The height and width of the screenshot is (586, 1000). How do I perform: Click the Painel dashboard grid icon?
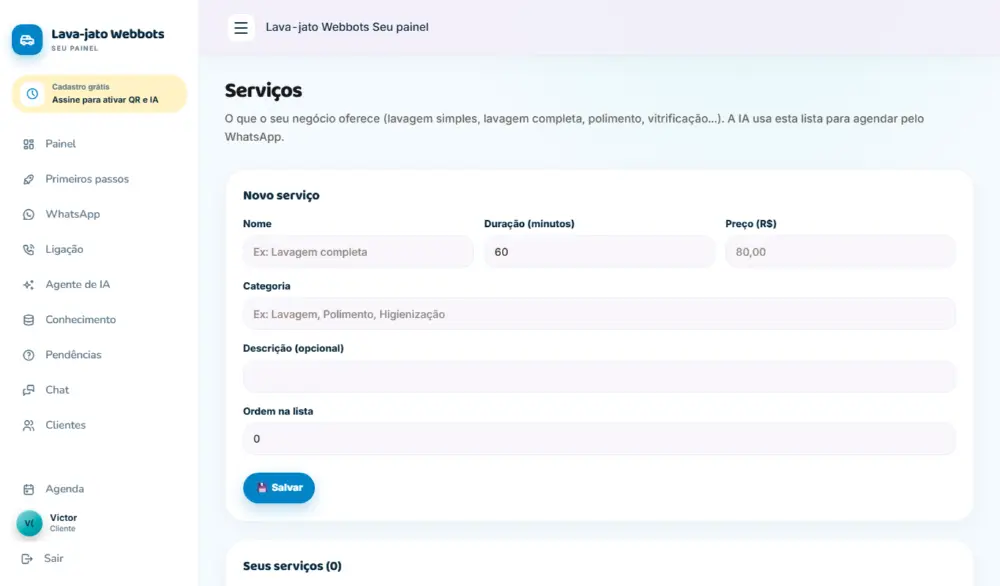(29, 144)
